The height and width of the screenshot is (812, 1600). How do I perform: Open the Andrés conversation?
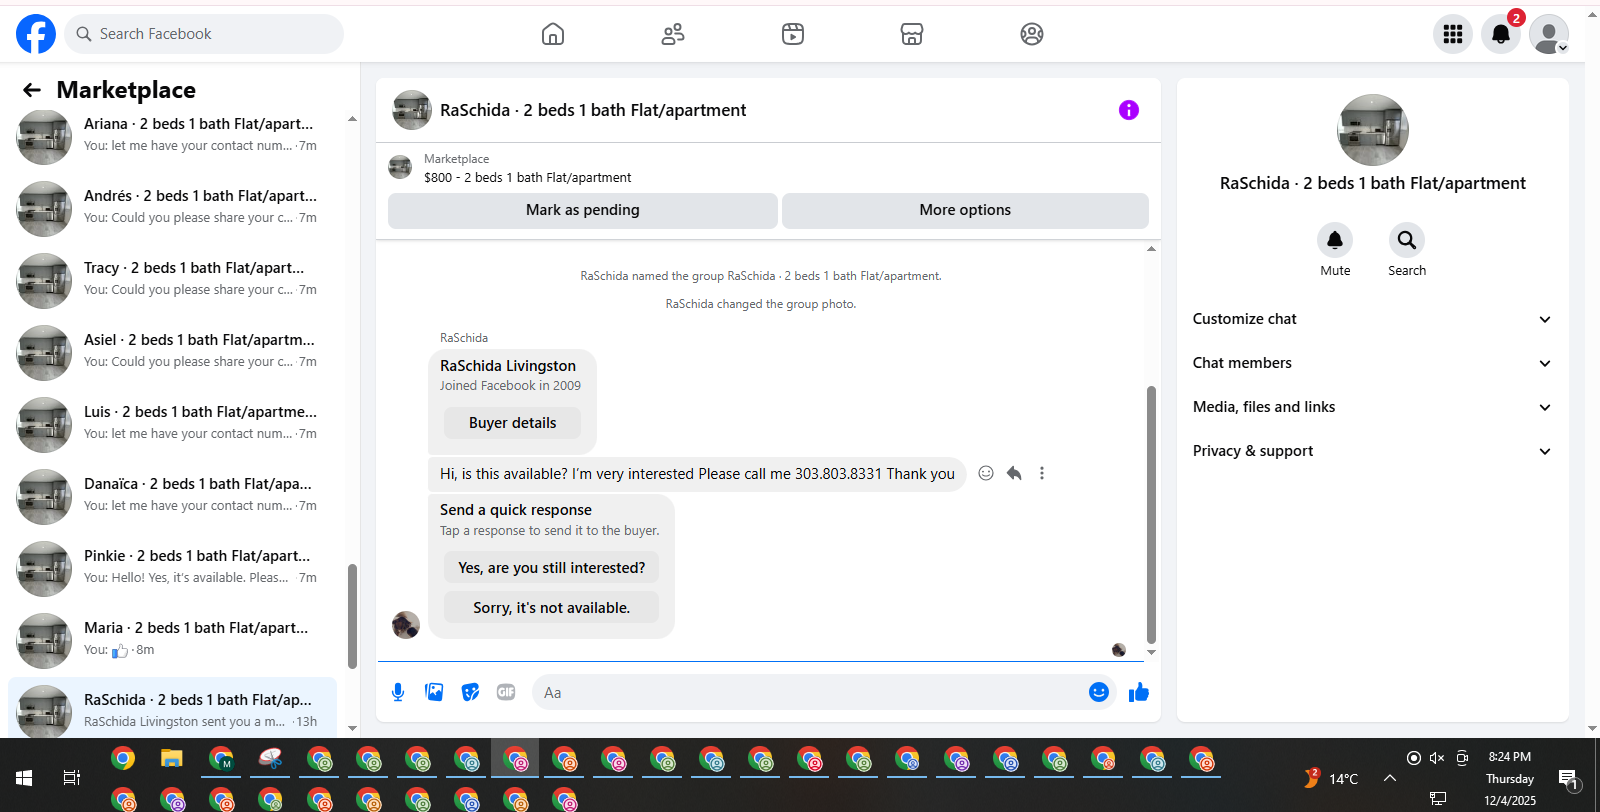click(172, 208)
